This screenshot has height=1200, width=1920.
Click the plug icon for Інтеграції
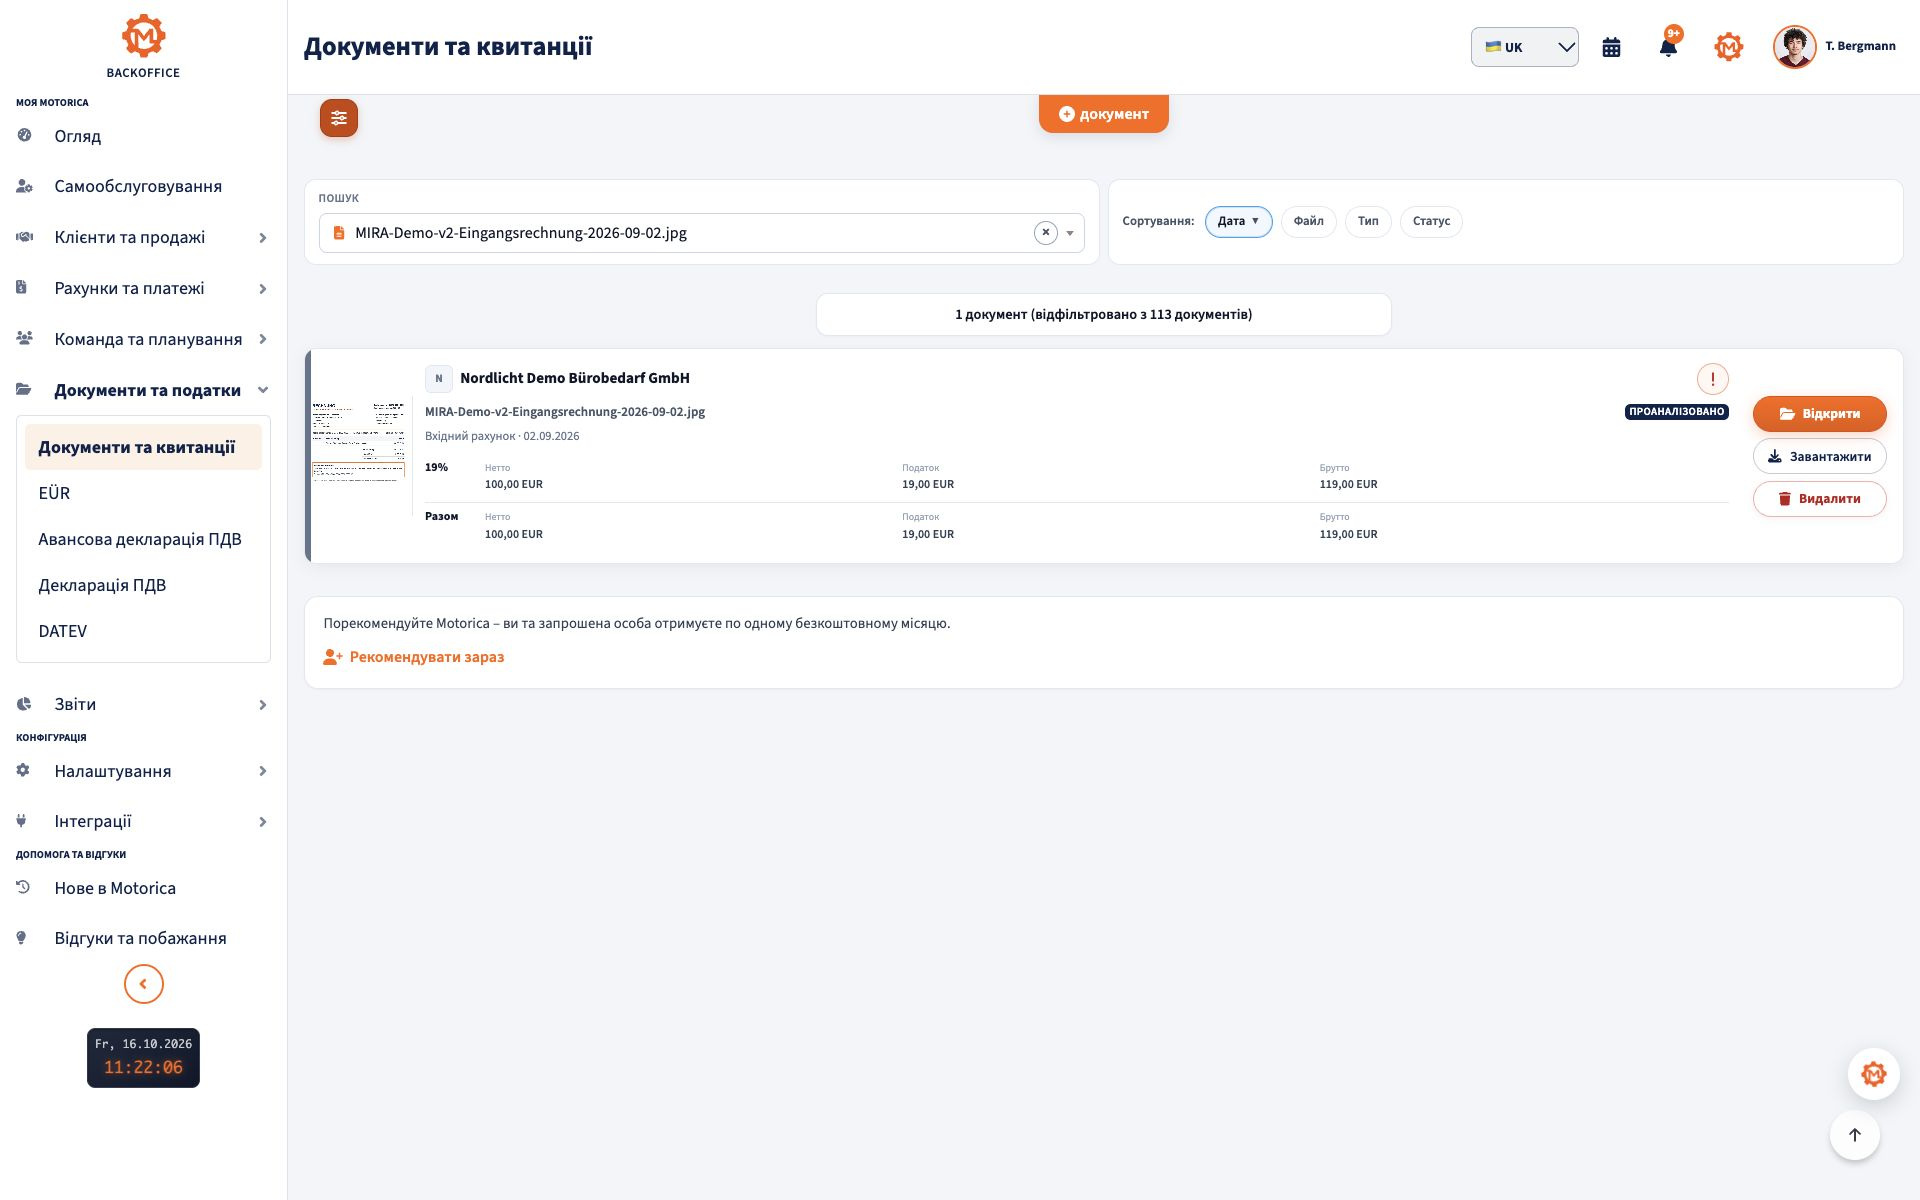(x=21, y=821)
